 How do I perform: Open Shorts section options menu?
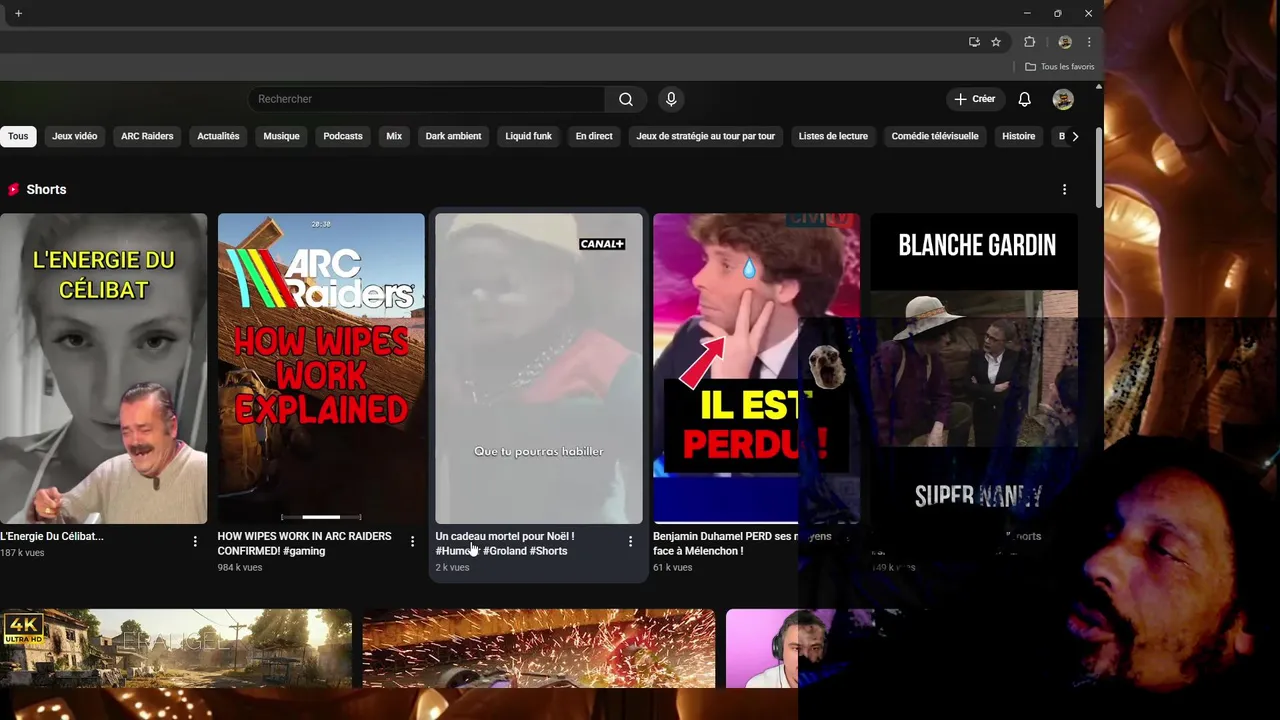(1064, 189)
